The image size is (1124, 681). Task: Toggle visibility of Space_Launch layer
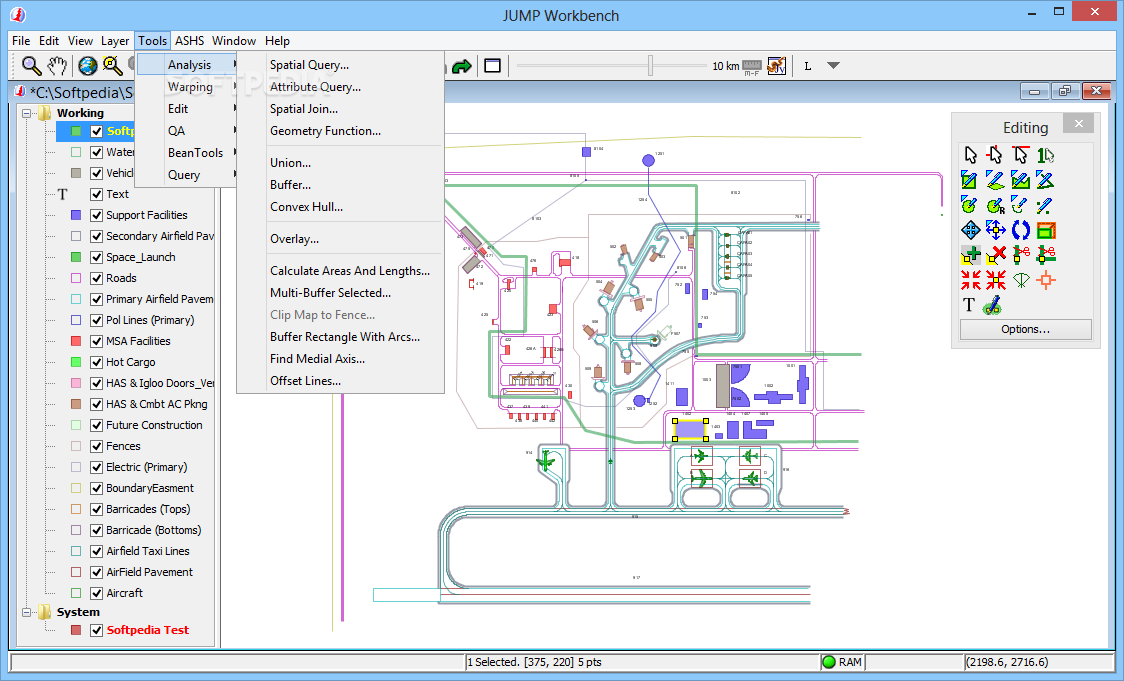click(x=96, y=257)
